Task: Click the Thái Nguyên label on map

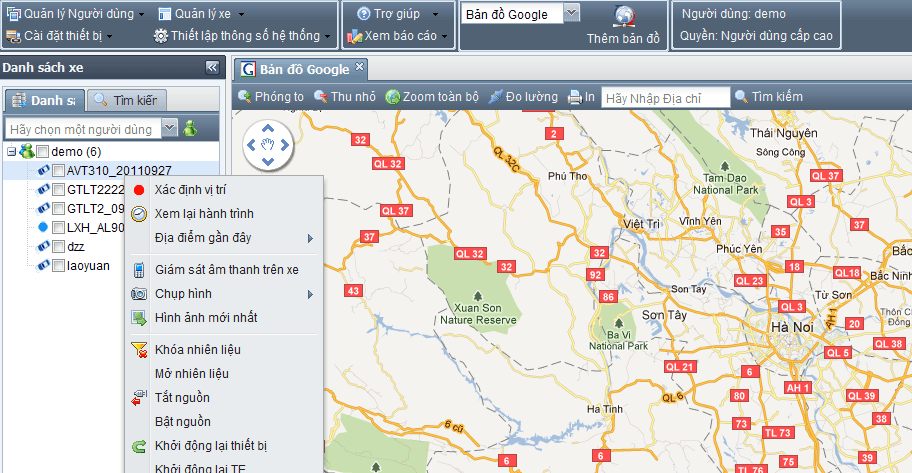Action: [x=783, y=133]
